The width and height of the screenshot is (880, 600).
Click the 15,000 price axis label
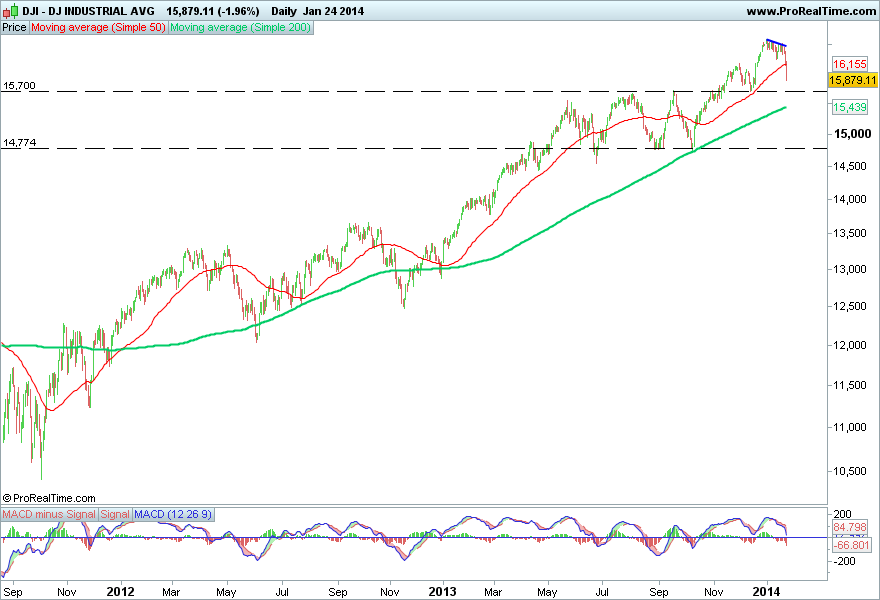point(852,134)
